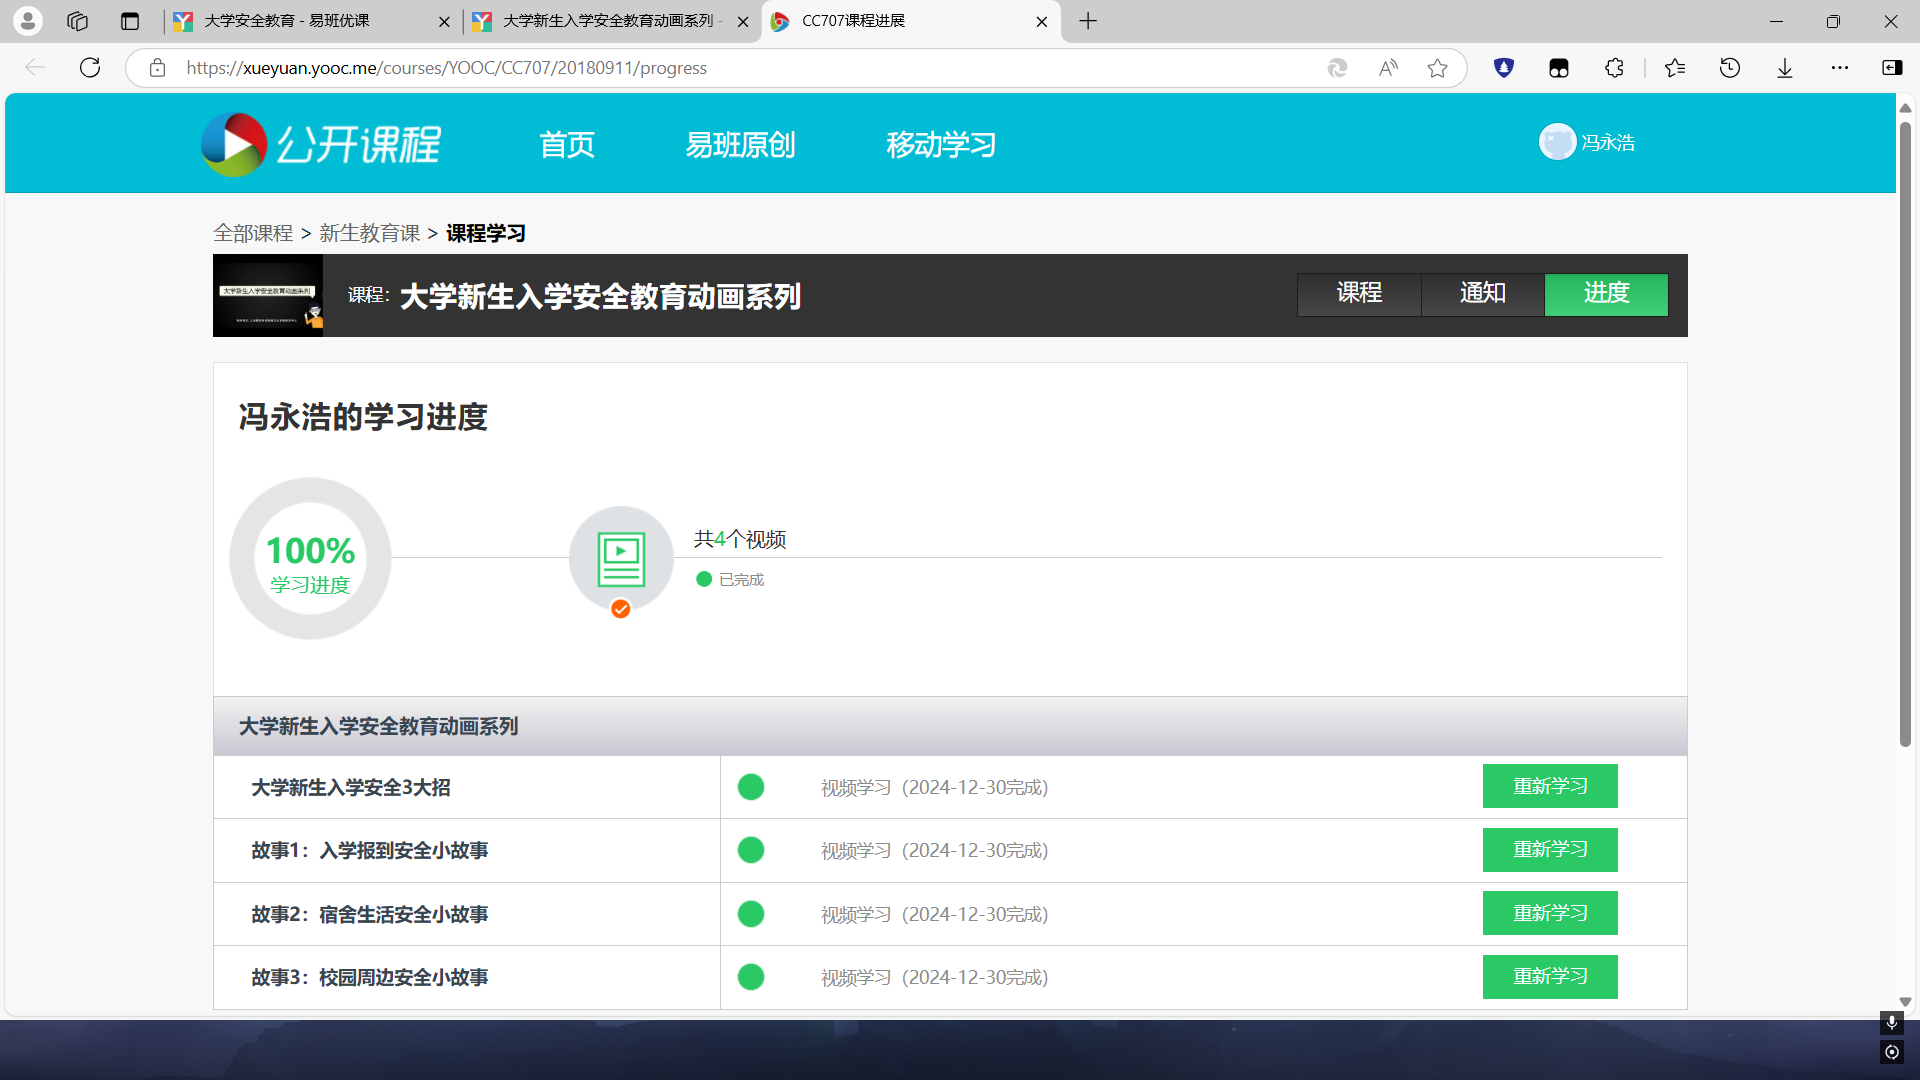Click the browser refresh icon
Viewport: 1920px width, 1080px height.
(x=90, y=68)
